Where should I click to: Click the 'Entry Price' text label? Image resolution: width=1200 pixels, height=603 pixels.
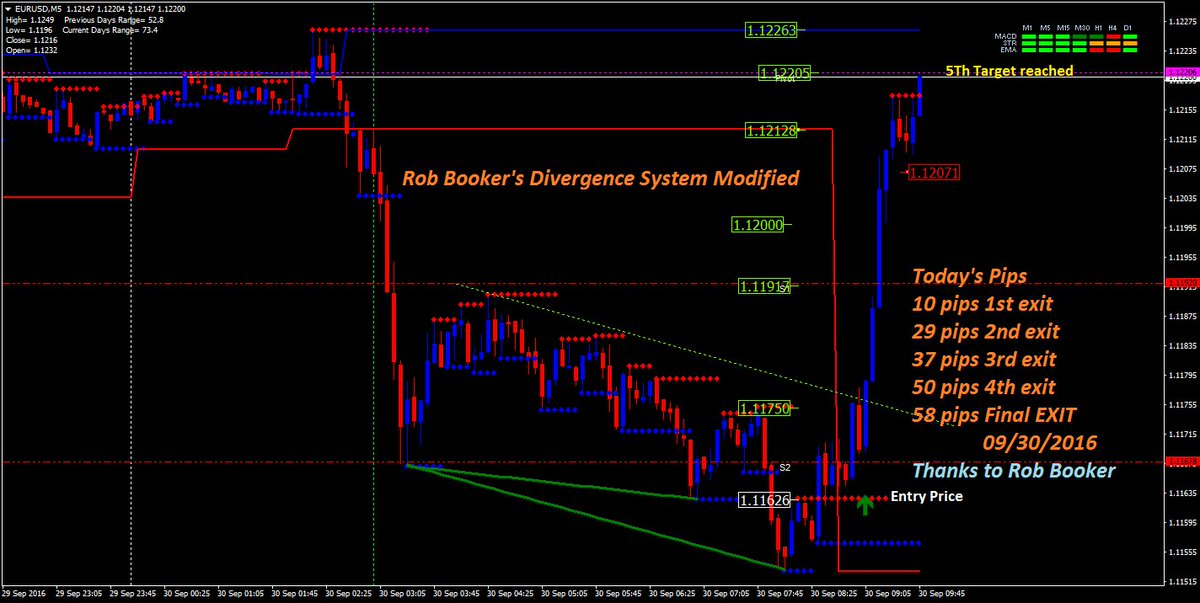click(926, 495)
